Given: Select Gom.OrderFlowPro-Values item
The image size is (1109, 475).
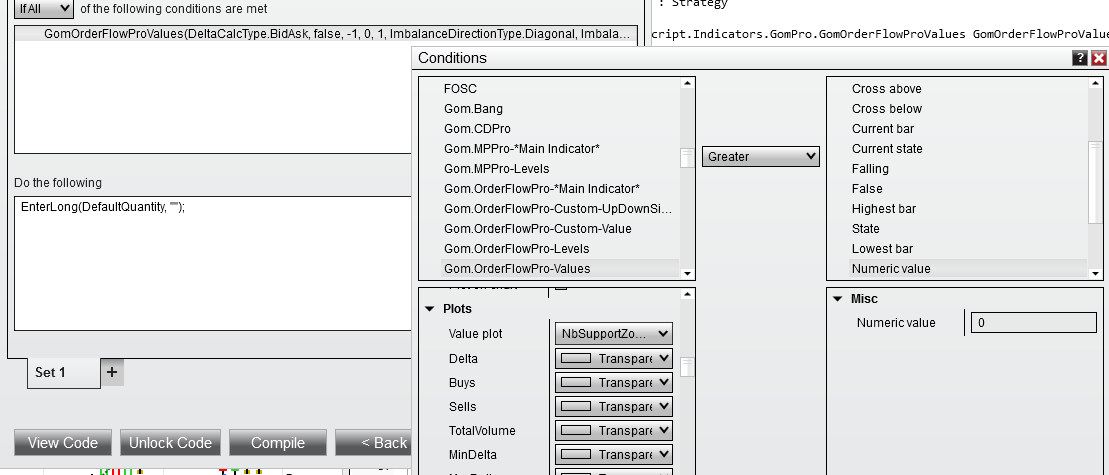Looking at the screenshot, I should (x=559, y=269).
